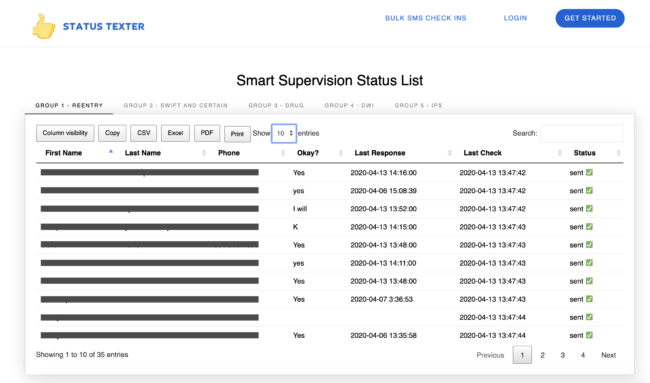Click the Previous pagination button

pyautogui.click(x=490, y=355)
